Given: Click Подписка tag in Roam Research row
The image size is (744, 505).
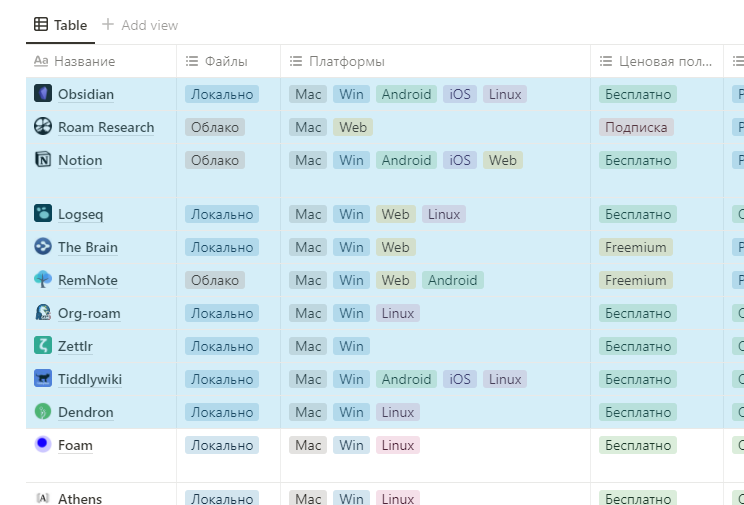Looking at the screenshot, I should [x=636, y=127].
